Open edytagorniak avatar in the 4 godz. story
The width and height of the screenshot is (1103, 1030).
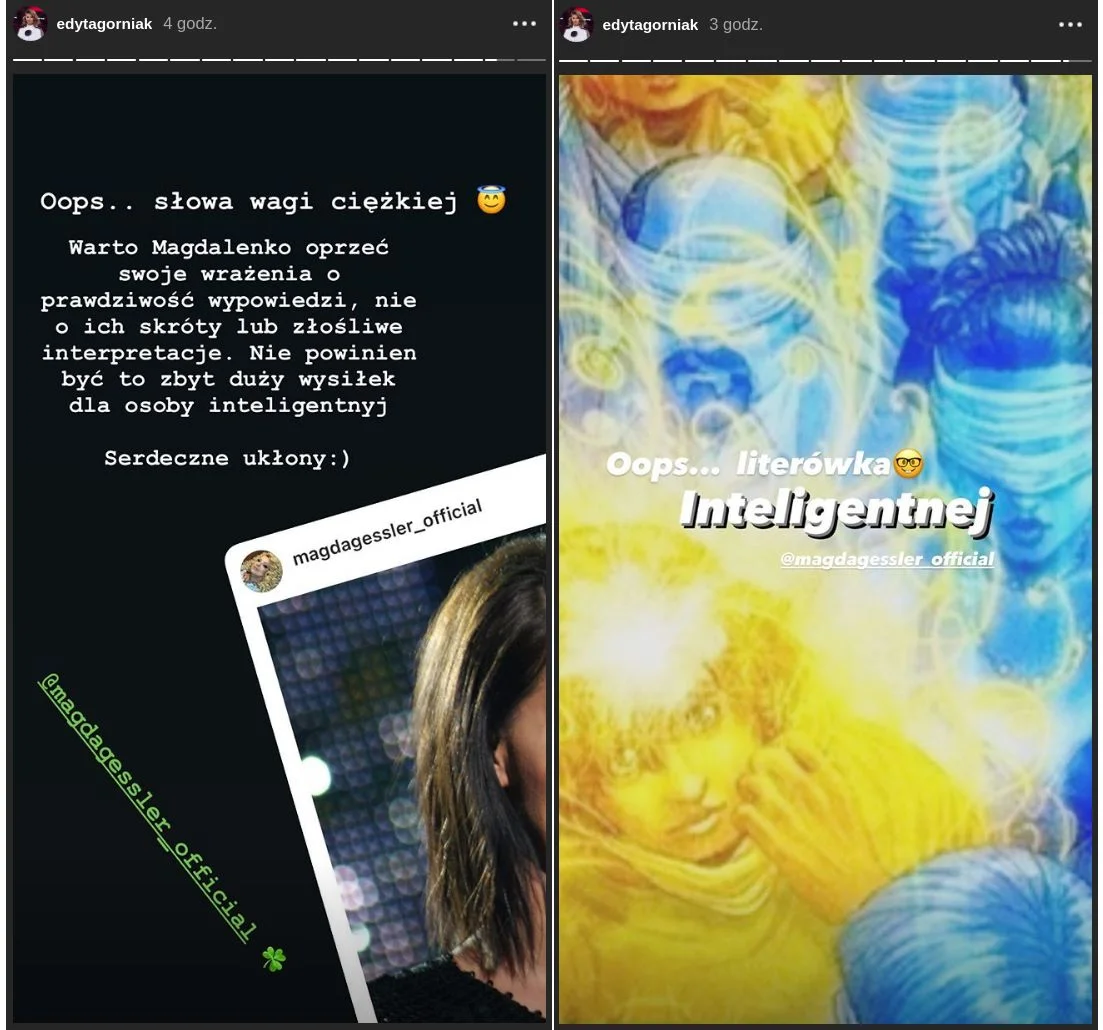31,24
